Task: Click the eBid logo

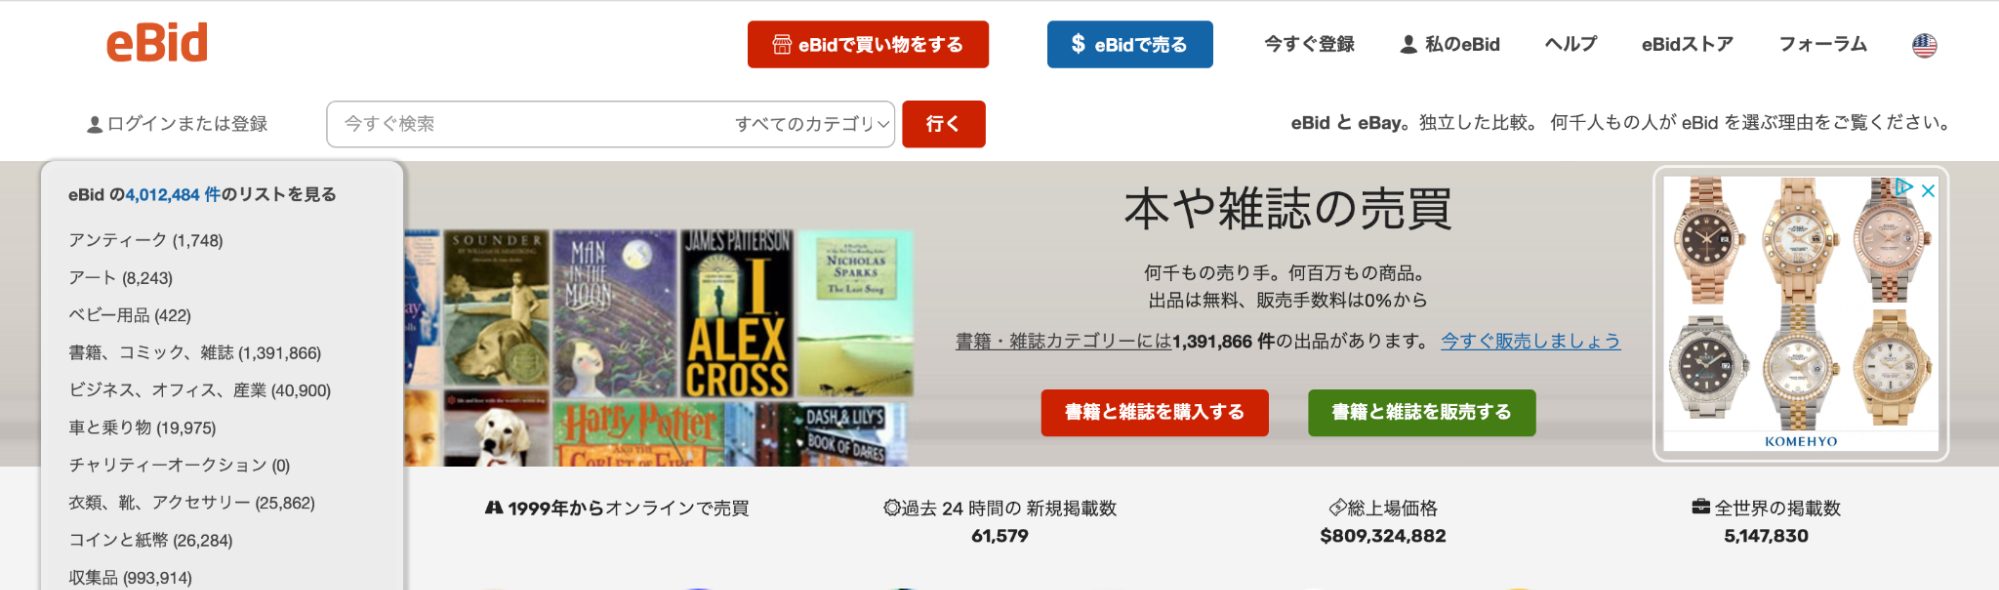Action: pyautogui.click(x=157, y=43)
